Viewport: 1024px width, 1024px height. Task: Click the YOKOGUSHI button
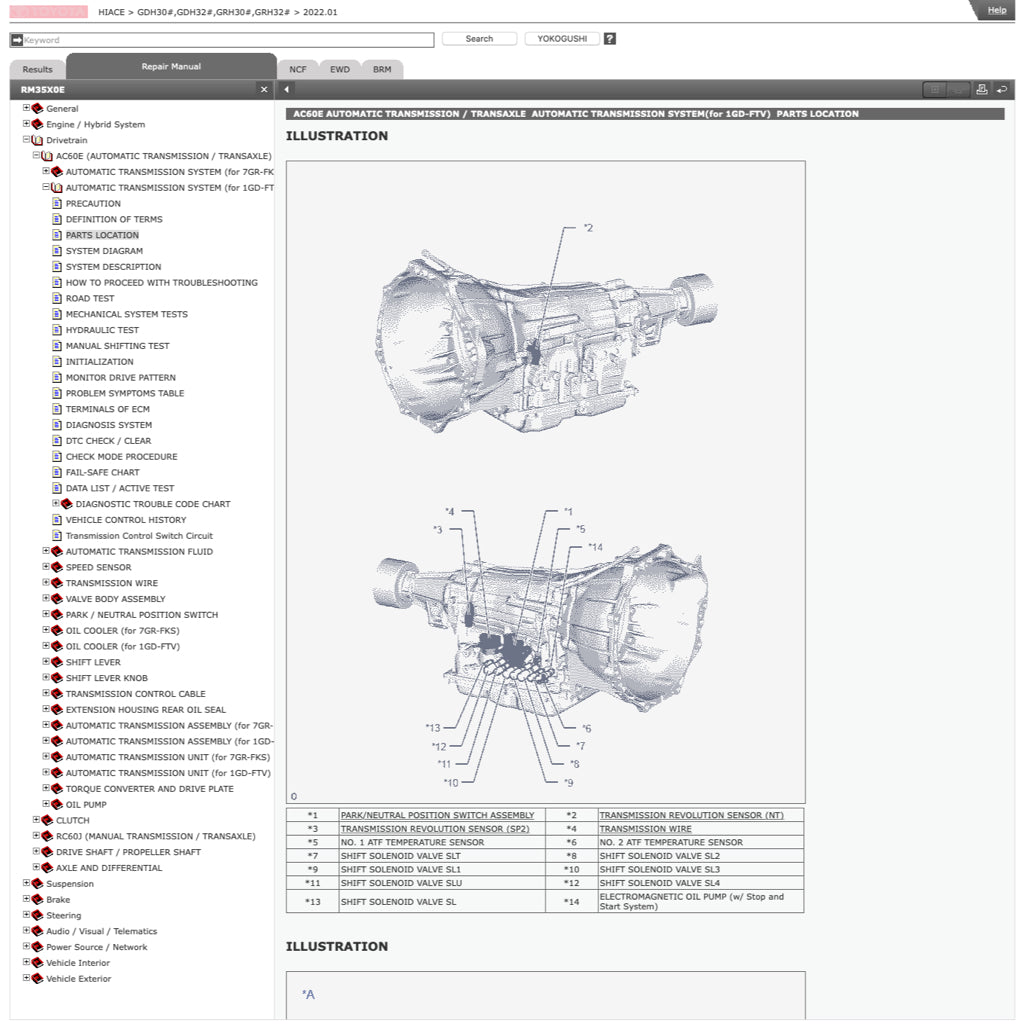(561, 38)
